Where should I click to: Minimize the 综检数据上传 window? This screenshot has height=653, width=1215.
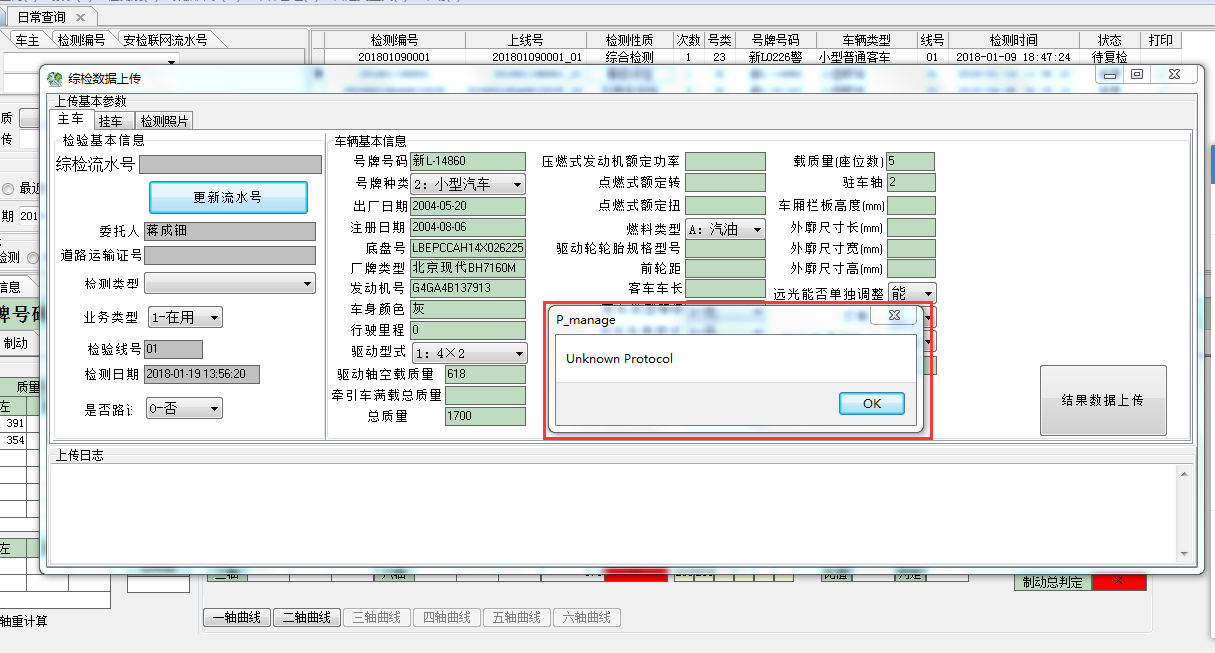pyautogui.click(x=1108, y=74)
